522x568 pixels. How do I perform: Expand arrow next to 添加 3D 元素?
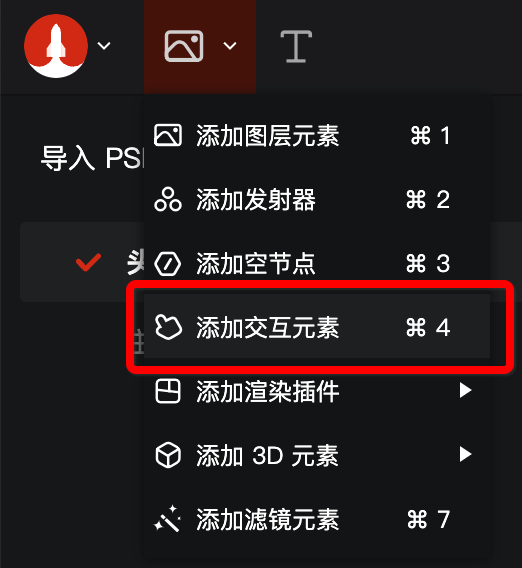click(x=465, y=454)
